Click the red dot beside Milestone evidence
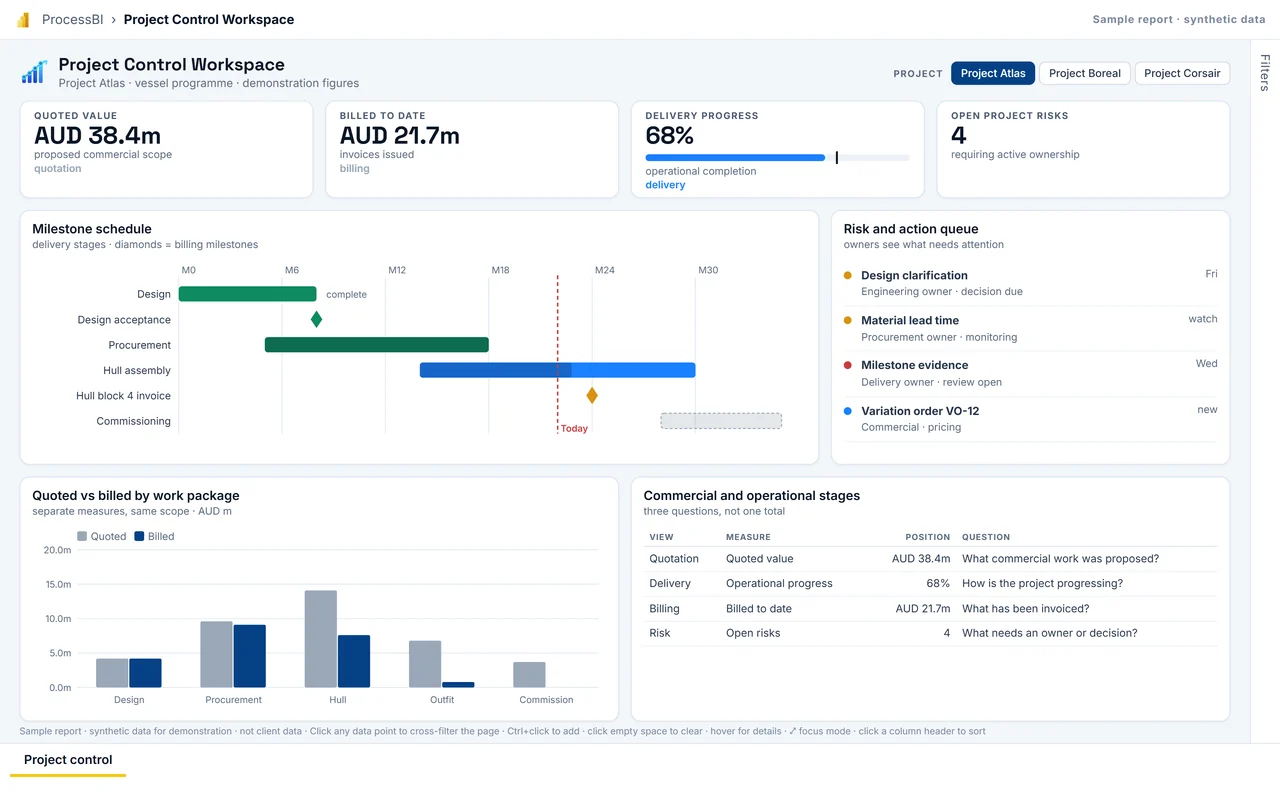This screenshot has width=1280, height=800. (848, 365)
